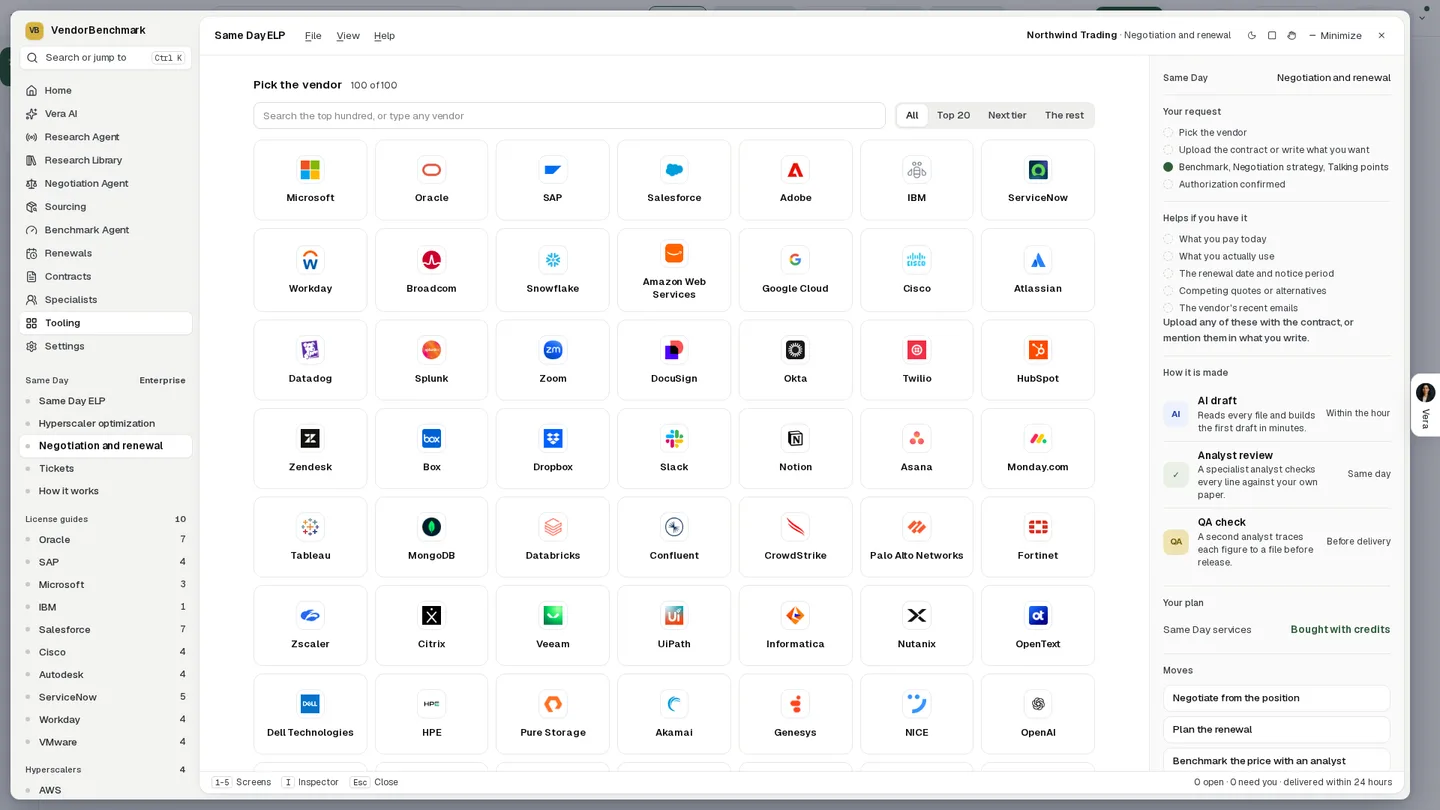Pick the IBM vendor tile
The image size is (1440, 810).
(917, 180)
